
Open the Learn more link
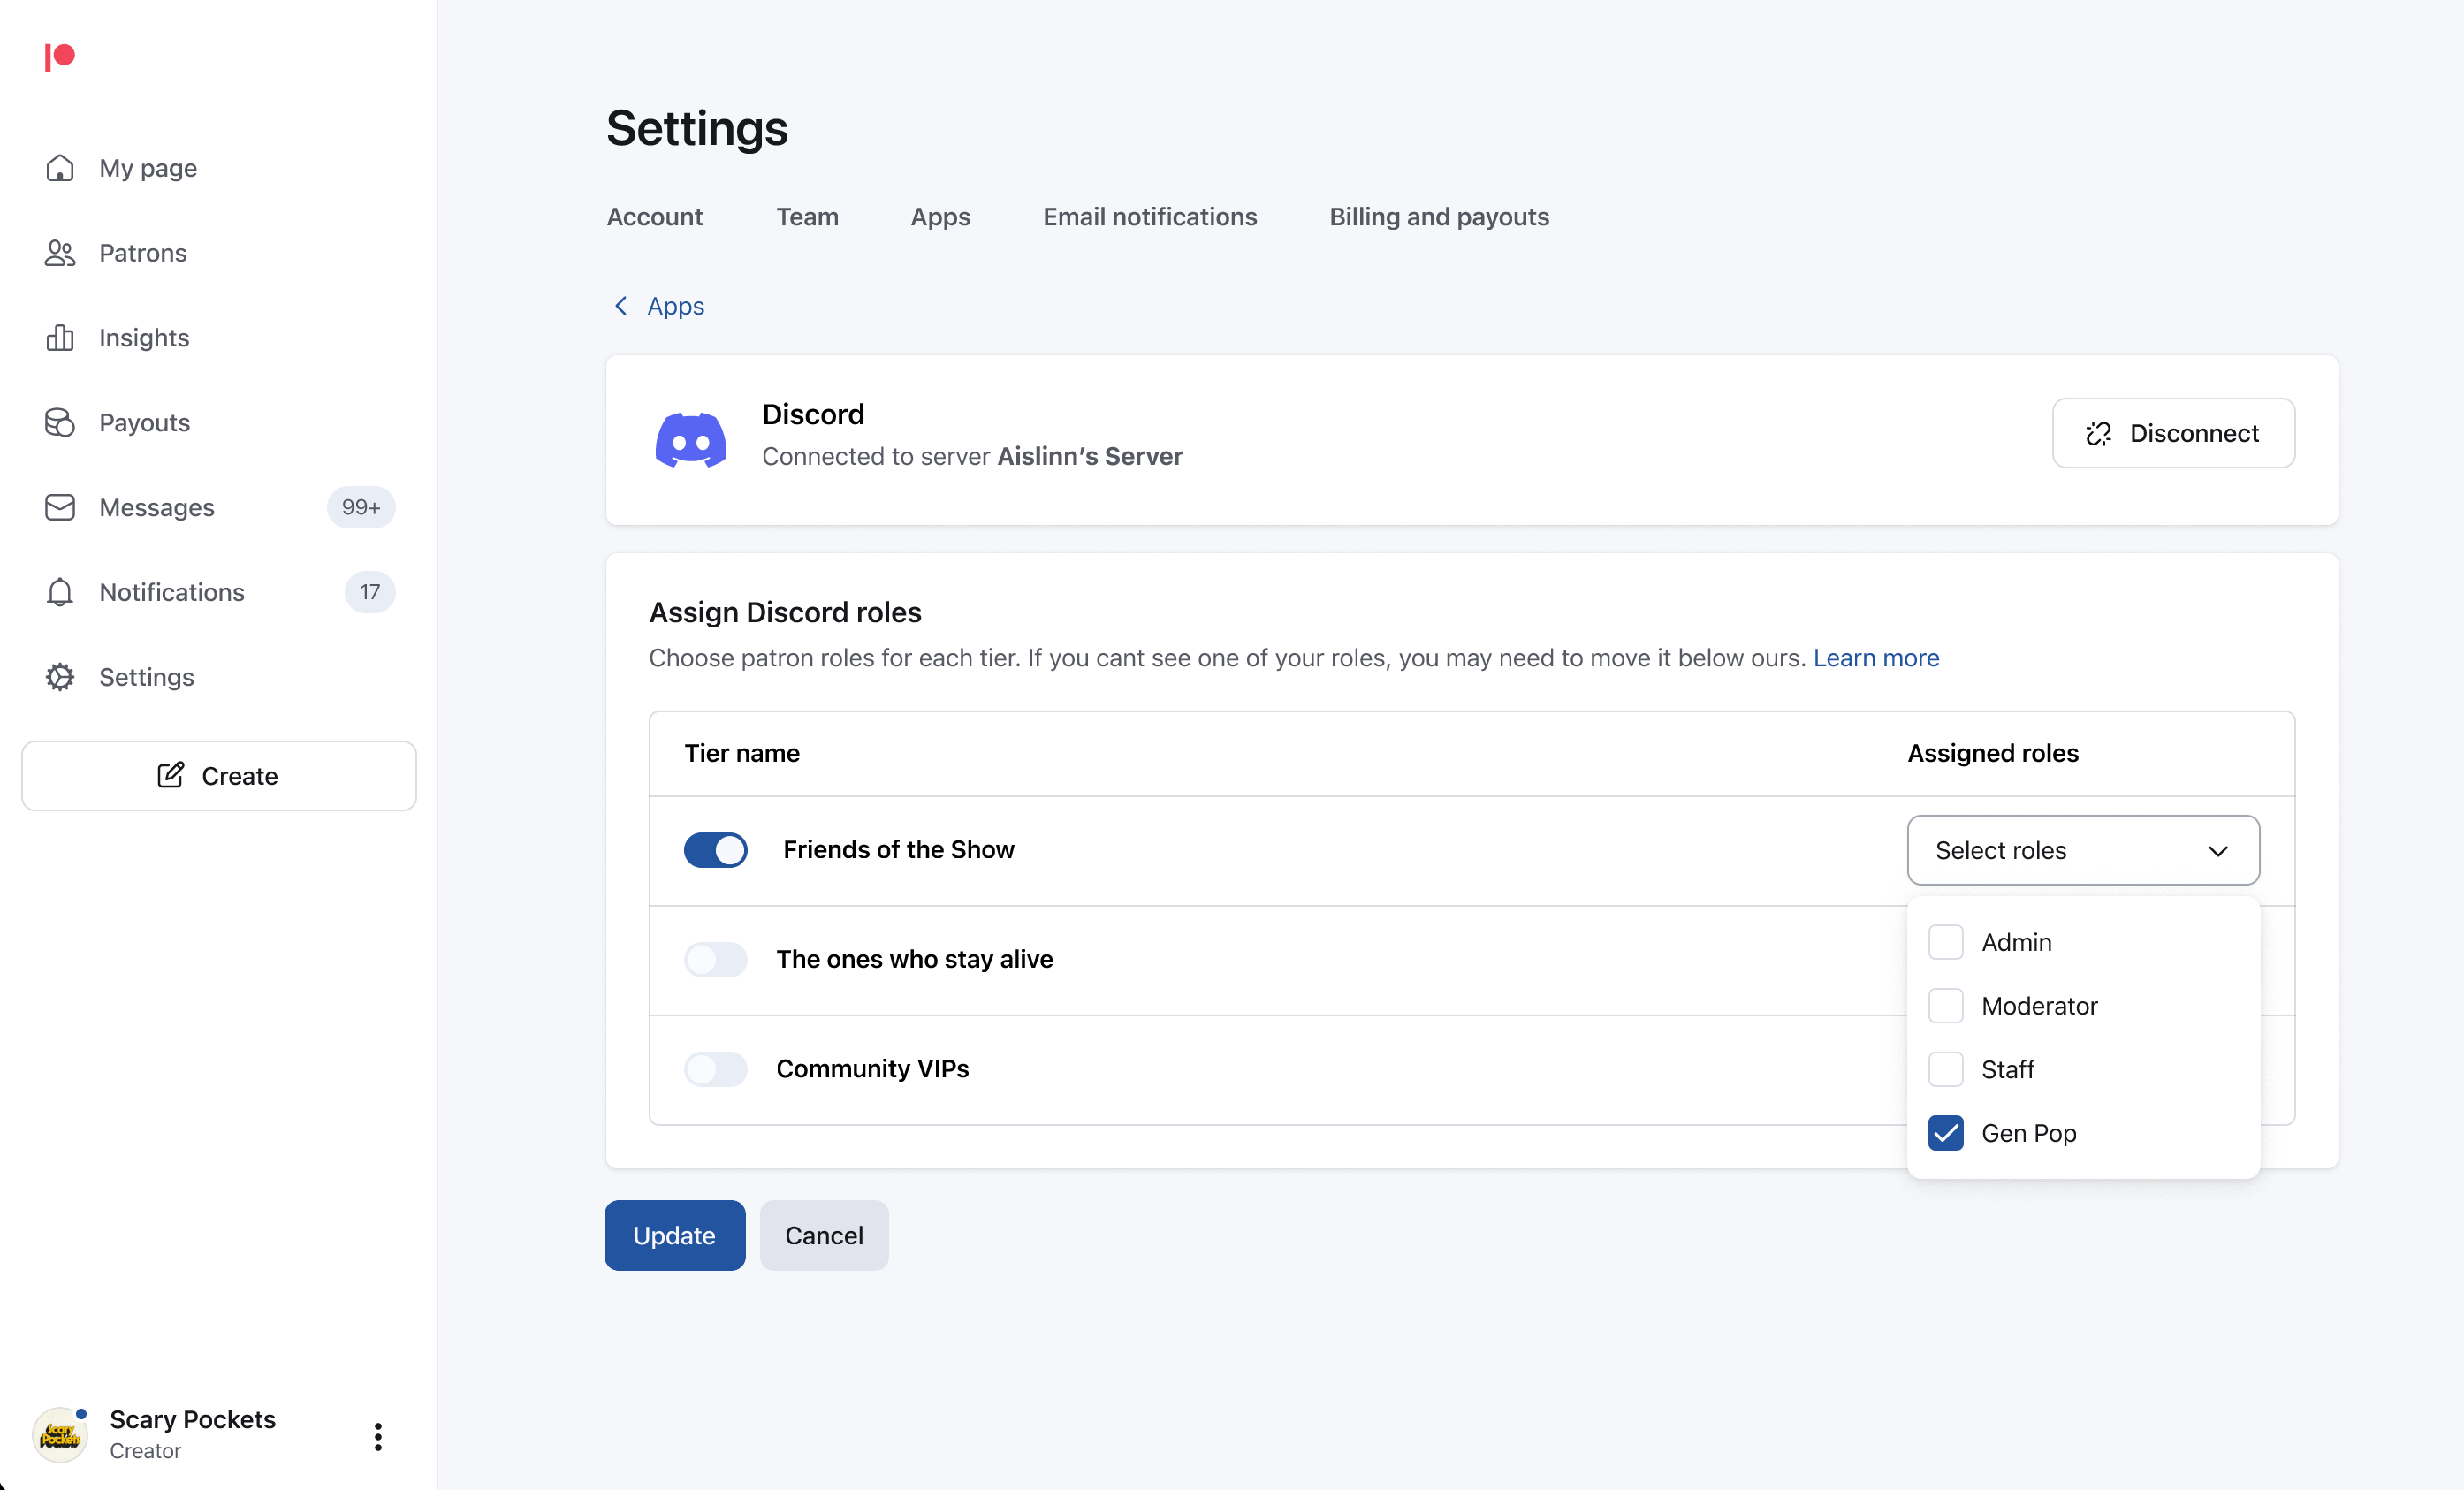coord(1876,658)
